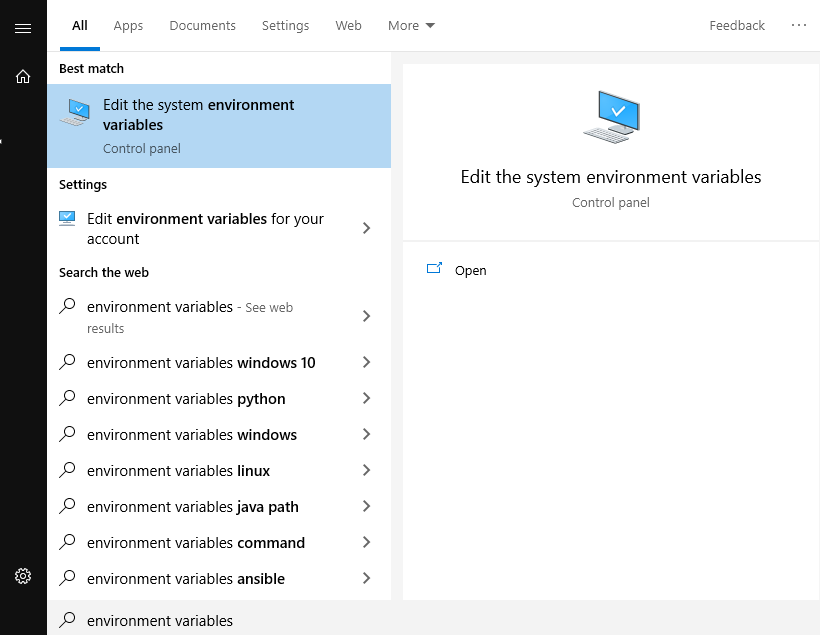Click the three-dots options icon
The width and height of the screenshot is (820, 635).
798,25
